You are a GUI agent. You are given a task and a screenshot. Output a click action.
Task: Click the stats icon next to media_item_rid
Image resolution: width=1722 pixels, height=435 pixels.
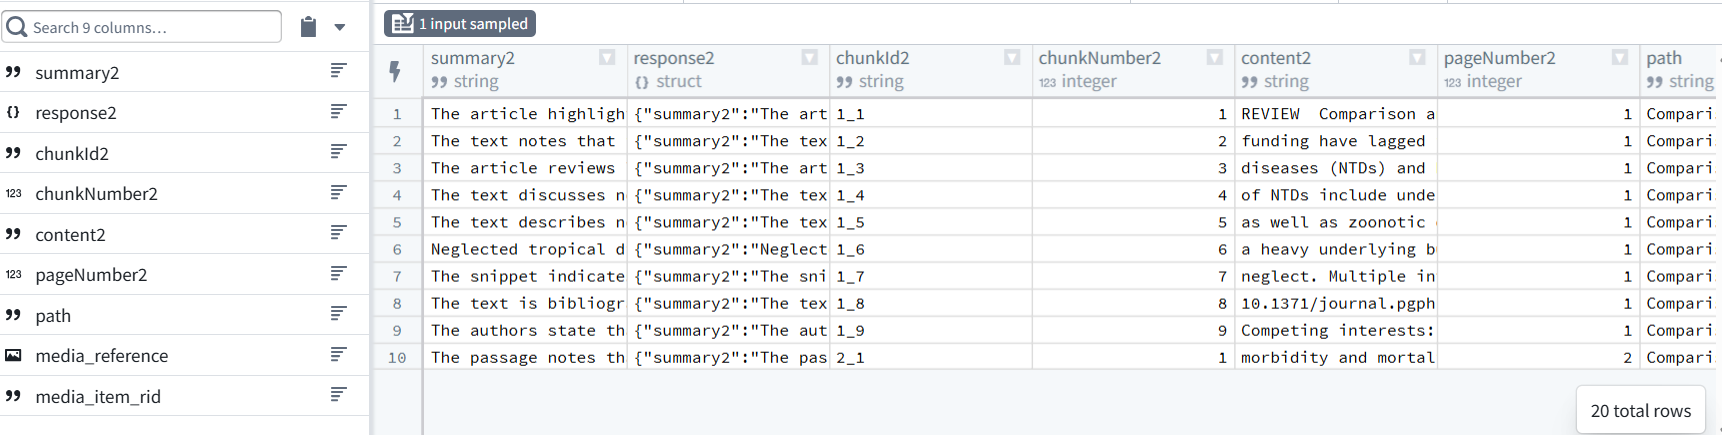(339, 395)
